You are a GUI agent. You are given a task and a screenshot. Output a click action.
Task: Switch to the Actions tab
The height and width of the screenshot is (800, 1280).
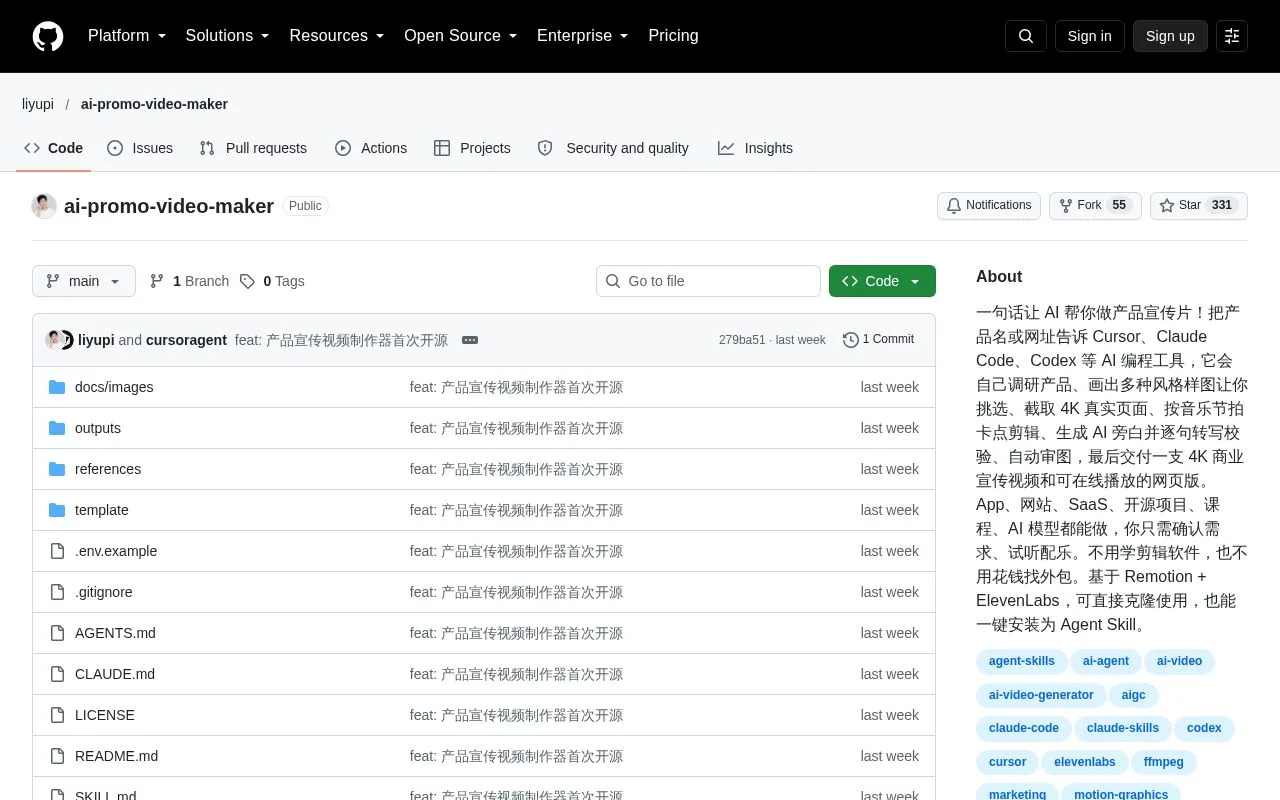(x=371, y=148)
